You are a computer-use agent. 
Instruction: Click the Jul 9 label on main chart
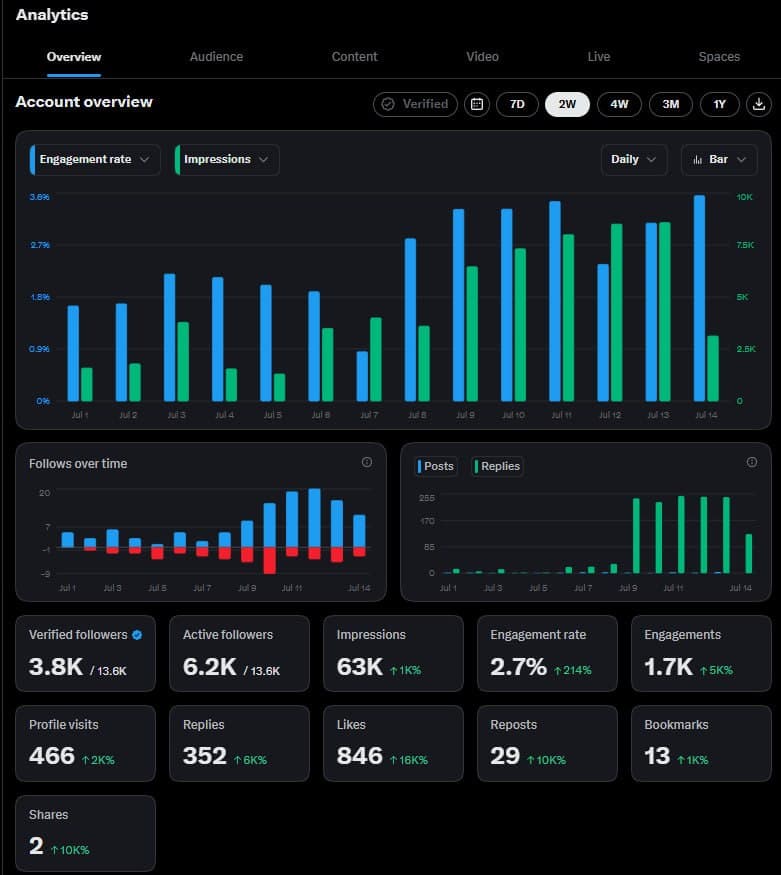(465, 415)
